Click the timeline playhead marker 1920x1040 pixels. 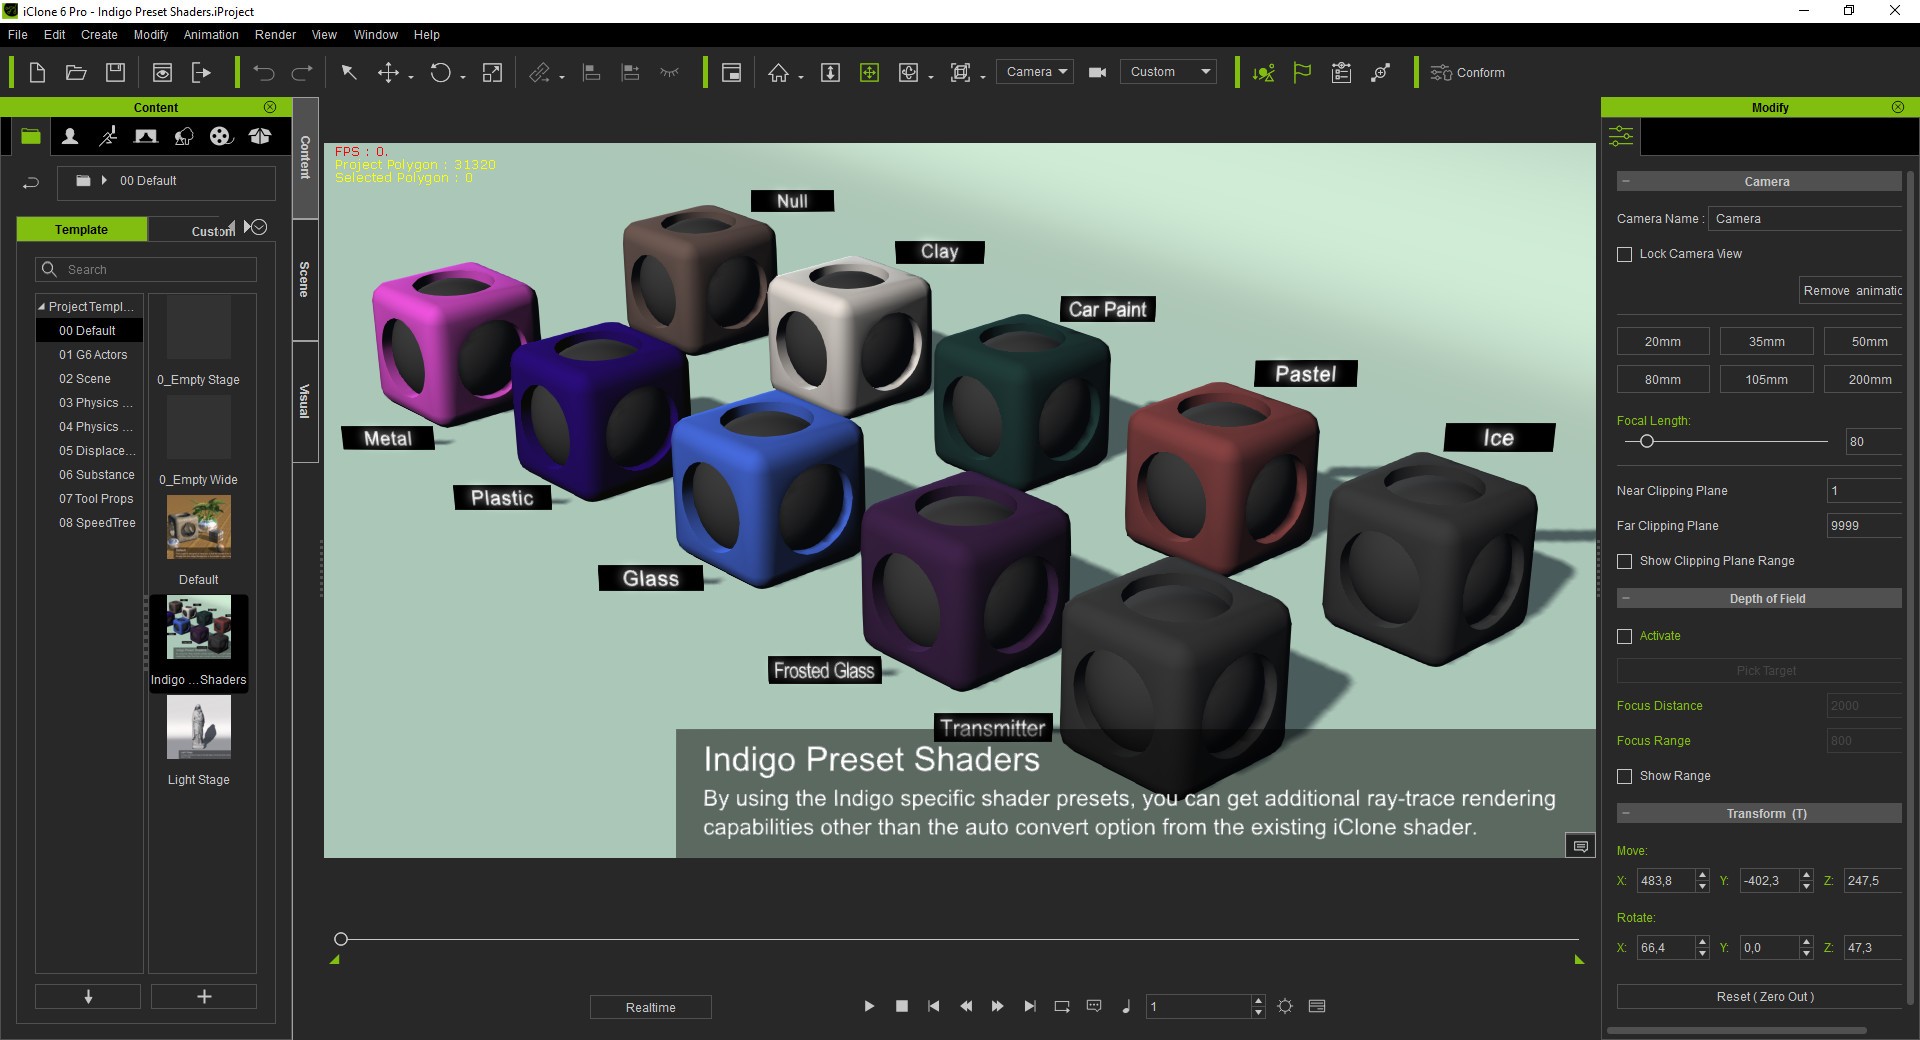pyautogui.click(x=341, y=939)
